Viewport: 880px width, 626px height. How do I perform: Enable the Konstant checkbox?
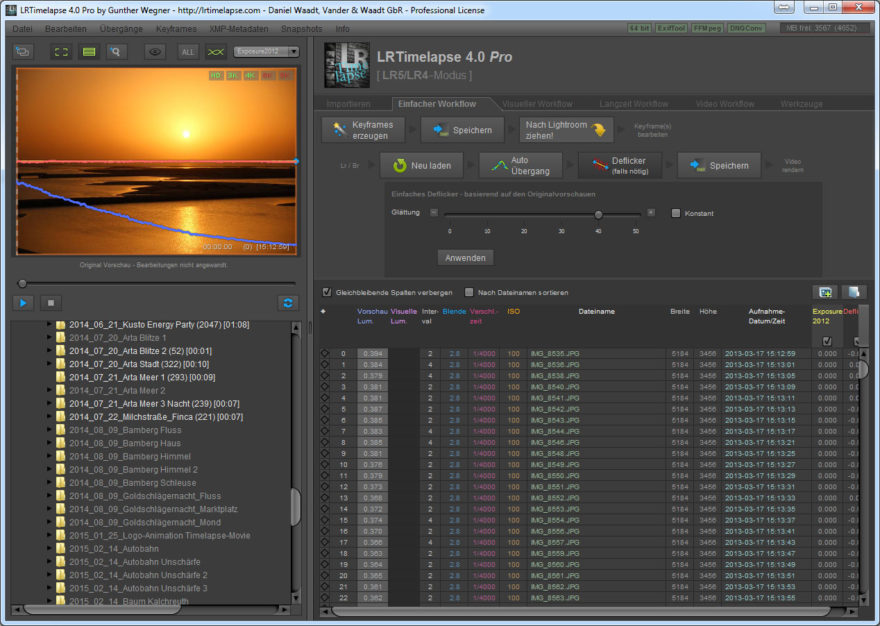point(676,213)
